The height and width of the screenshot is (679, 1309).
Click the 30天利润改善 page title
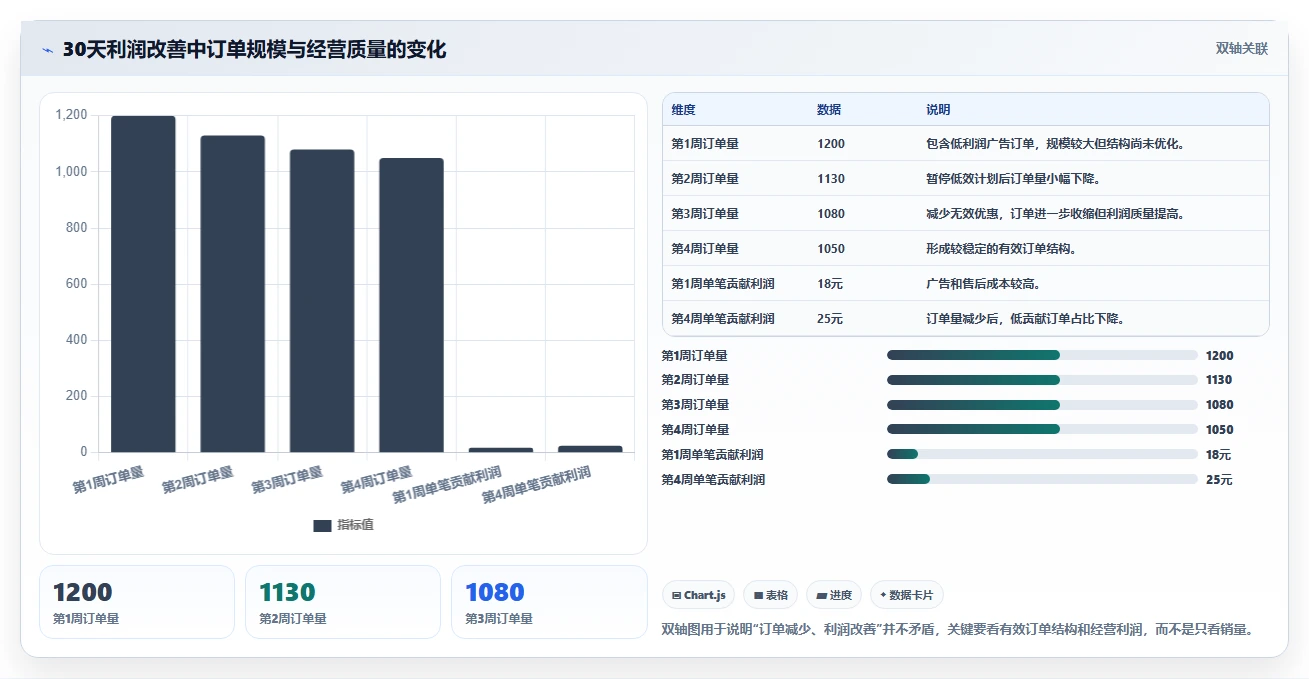pyautogui.click(x=254, y=50)
